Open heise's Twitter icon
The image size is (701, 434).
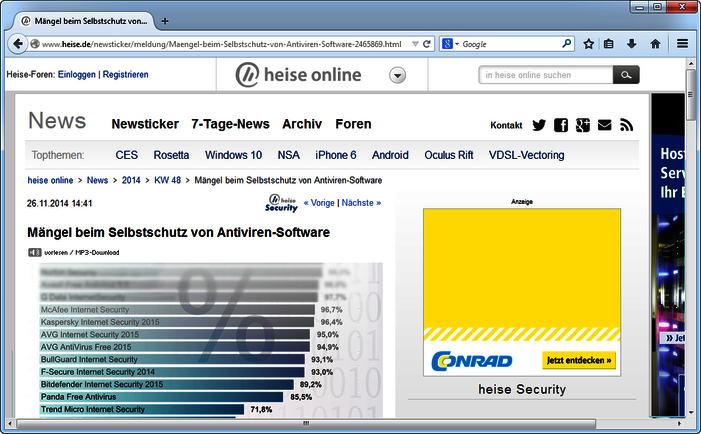(539, 125)
